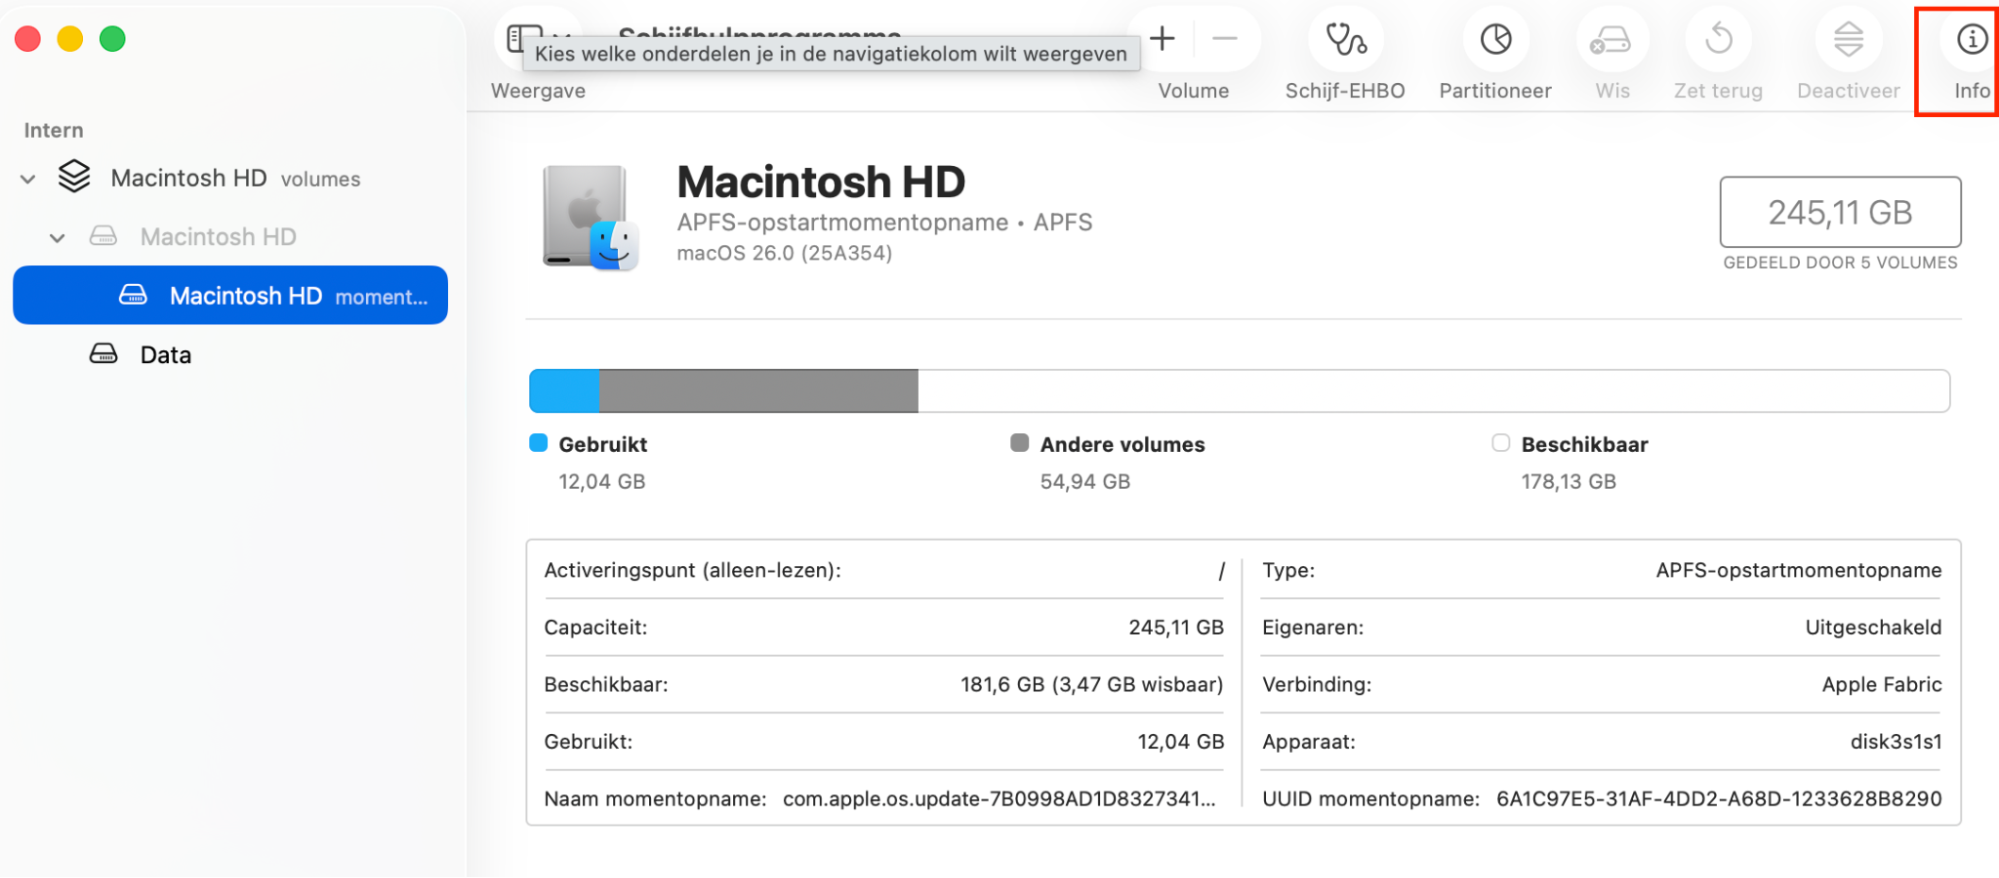Click the Intern sidebar section header
The height and width of the screenshot is (878, 1999).
(54, 130)
